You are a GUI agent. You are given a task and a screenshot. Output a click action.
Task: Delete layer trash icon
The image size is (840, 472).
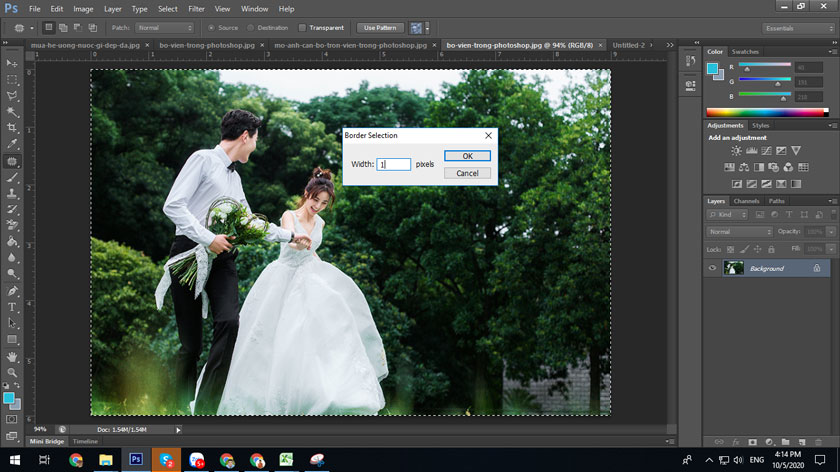pyautogui.click(x=819, y=442)
